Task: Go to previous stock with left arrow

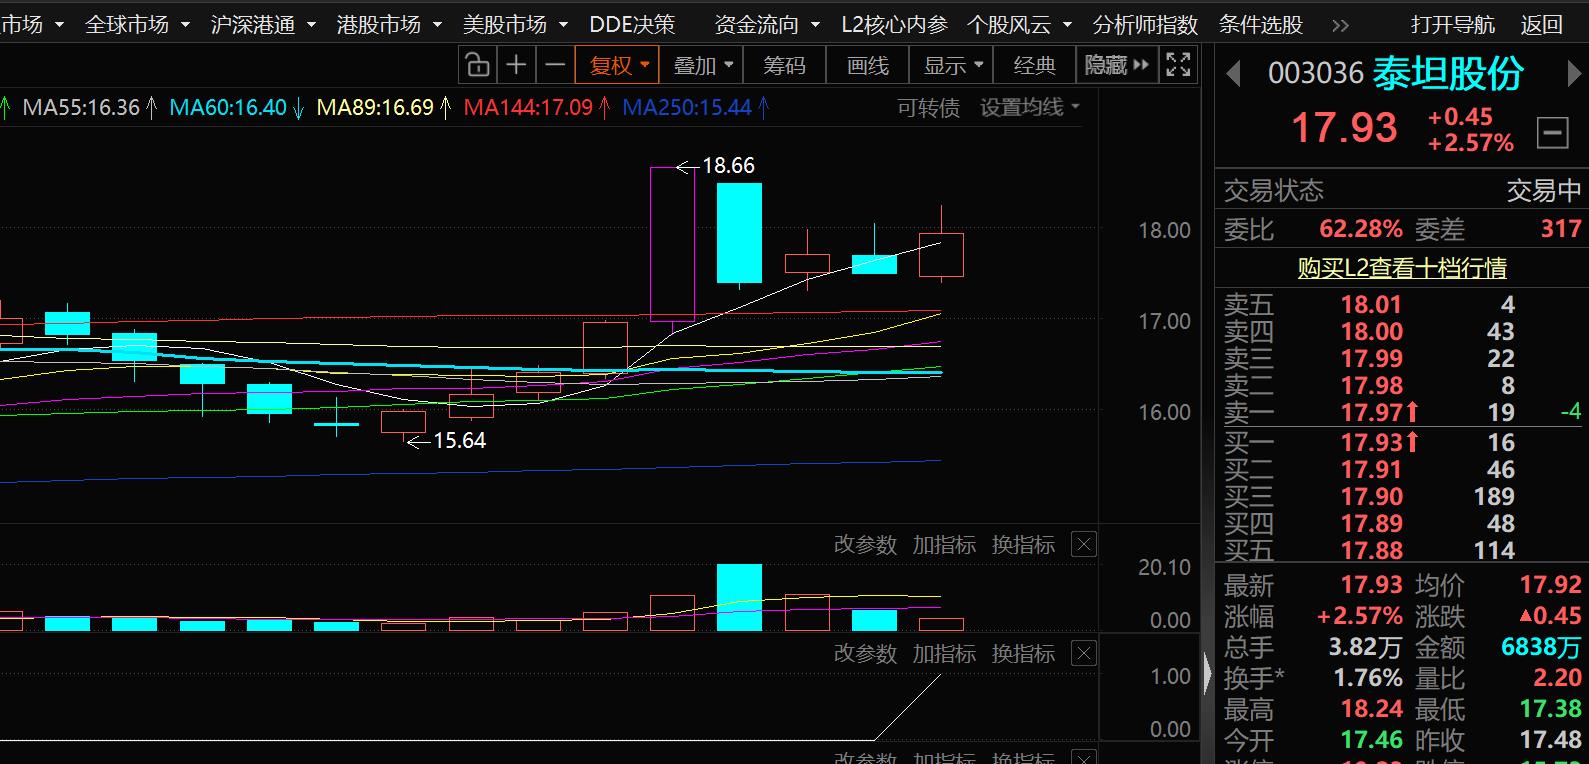Action: (1233, 74)
